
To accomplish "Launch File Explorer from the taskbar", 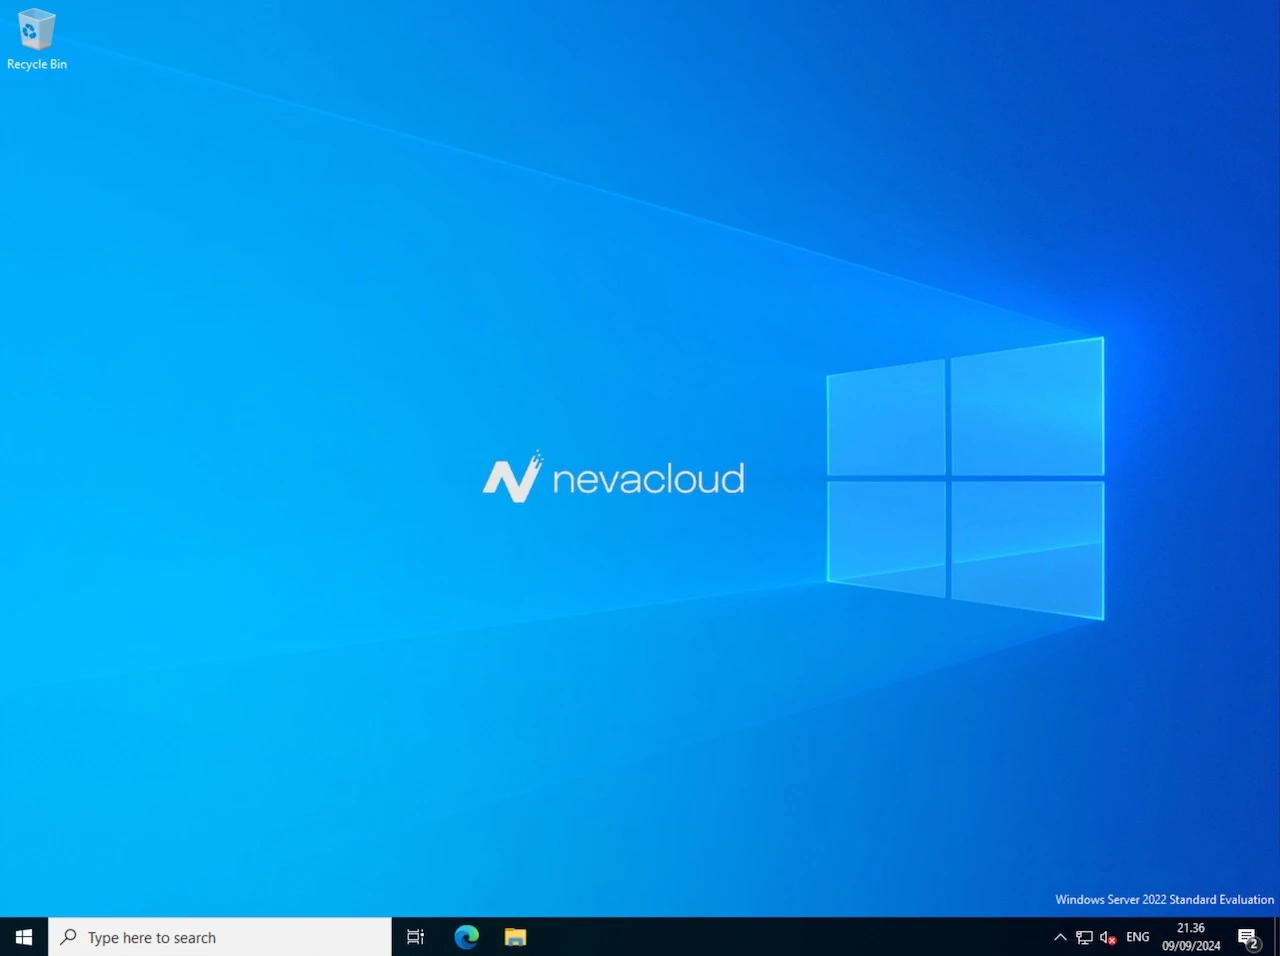I will pos(515,937).
